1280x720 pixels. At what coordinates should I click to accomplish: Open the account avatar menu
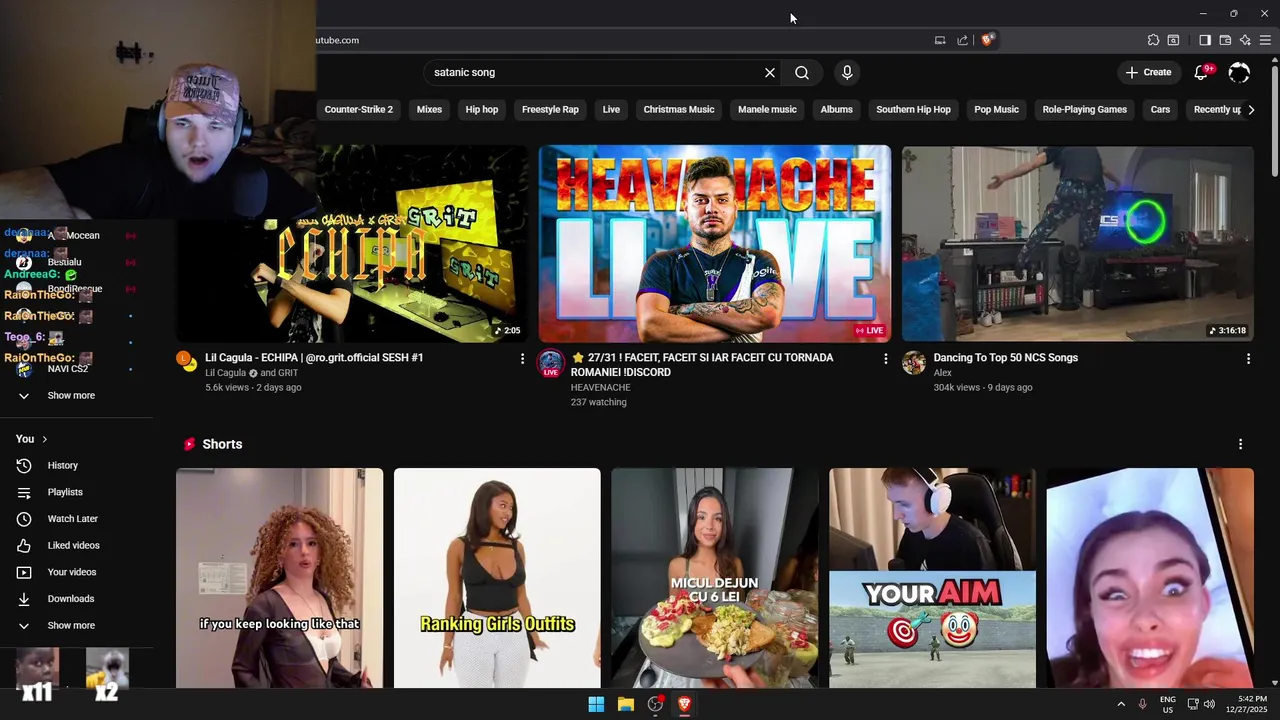[x=1239, y=72]
